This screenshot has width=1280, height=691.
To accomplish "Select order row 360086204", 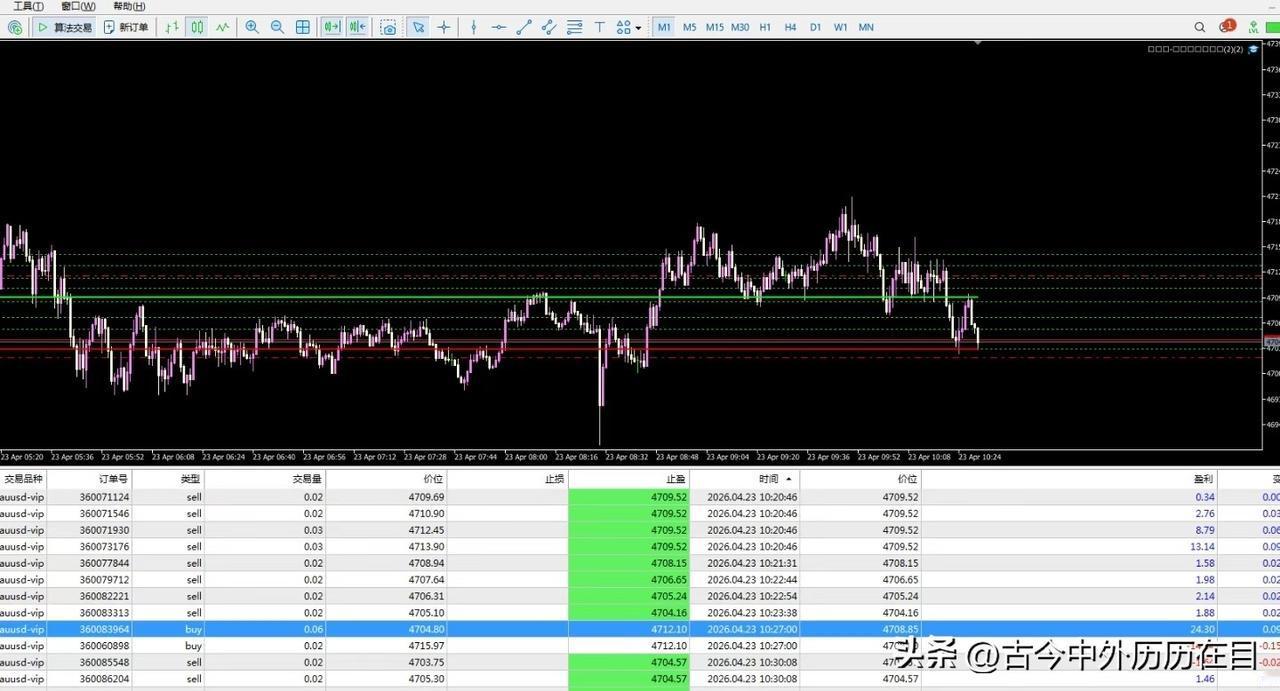I will (640, 678).
